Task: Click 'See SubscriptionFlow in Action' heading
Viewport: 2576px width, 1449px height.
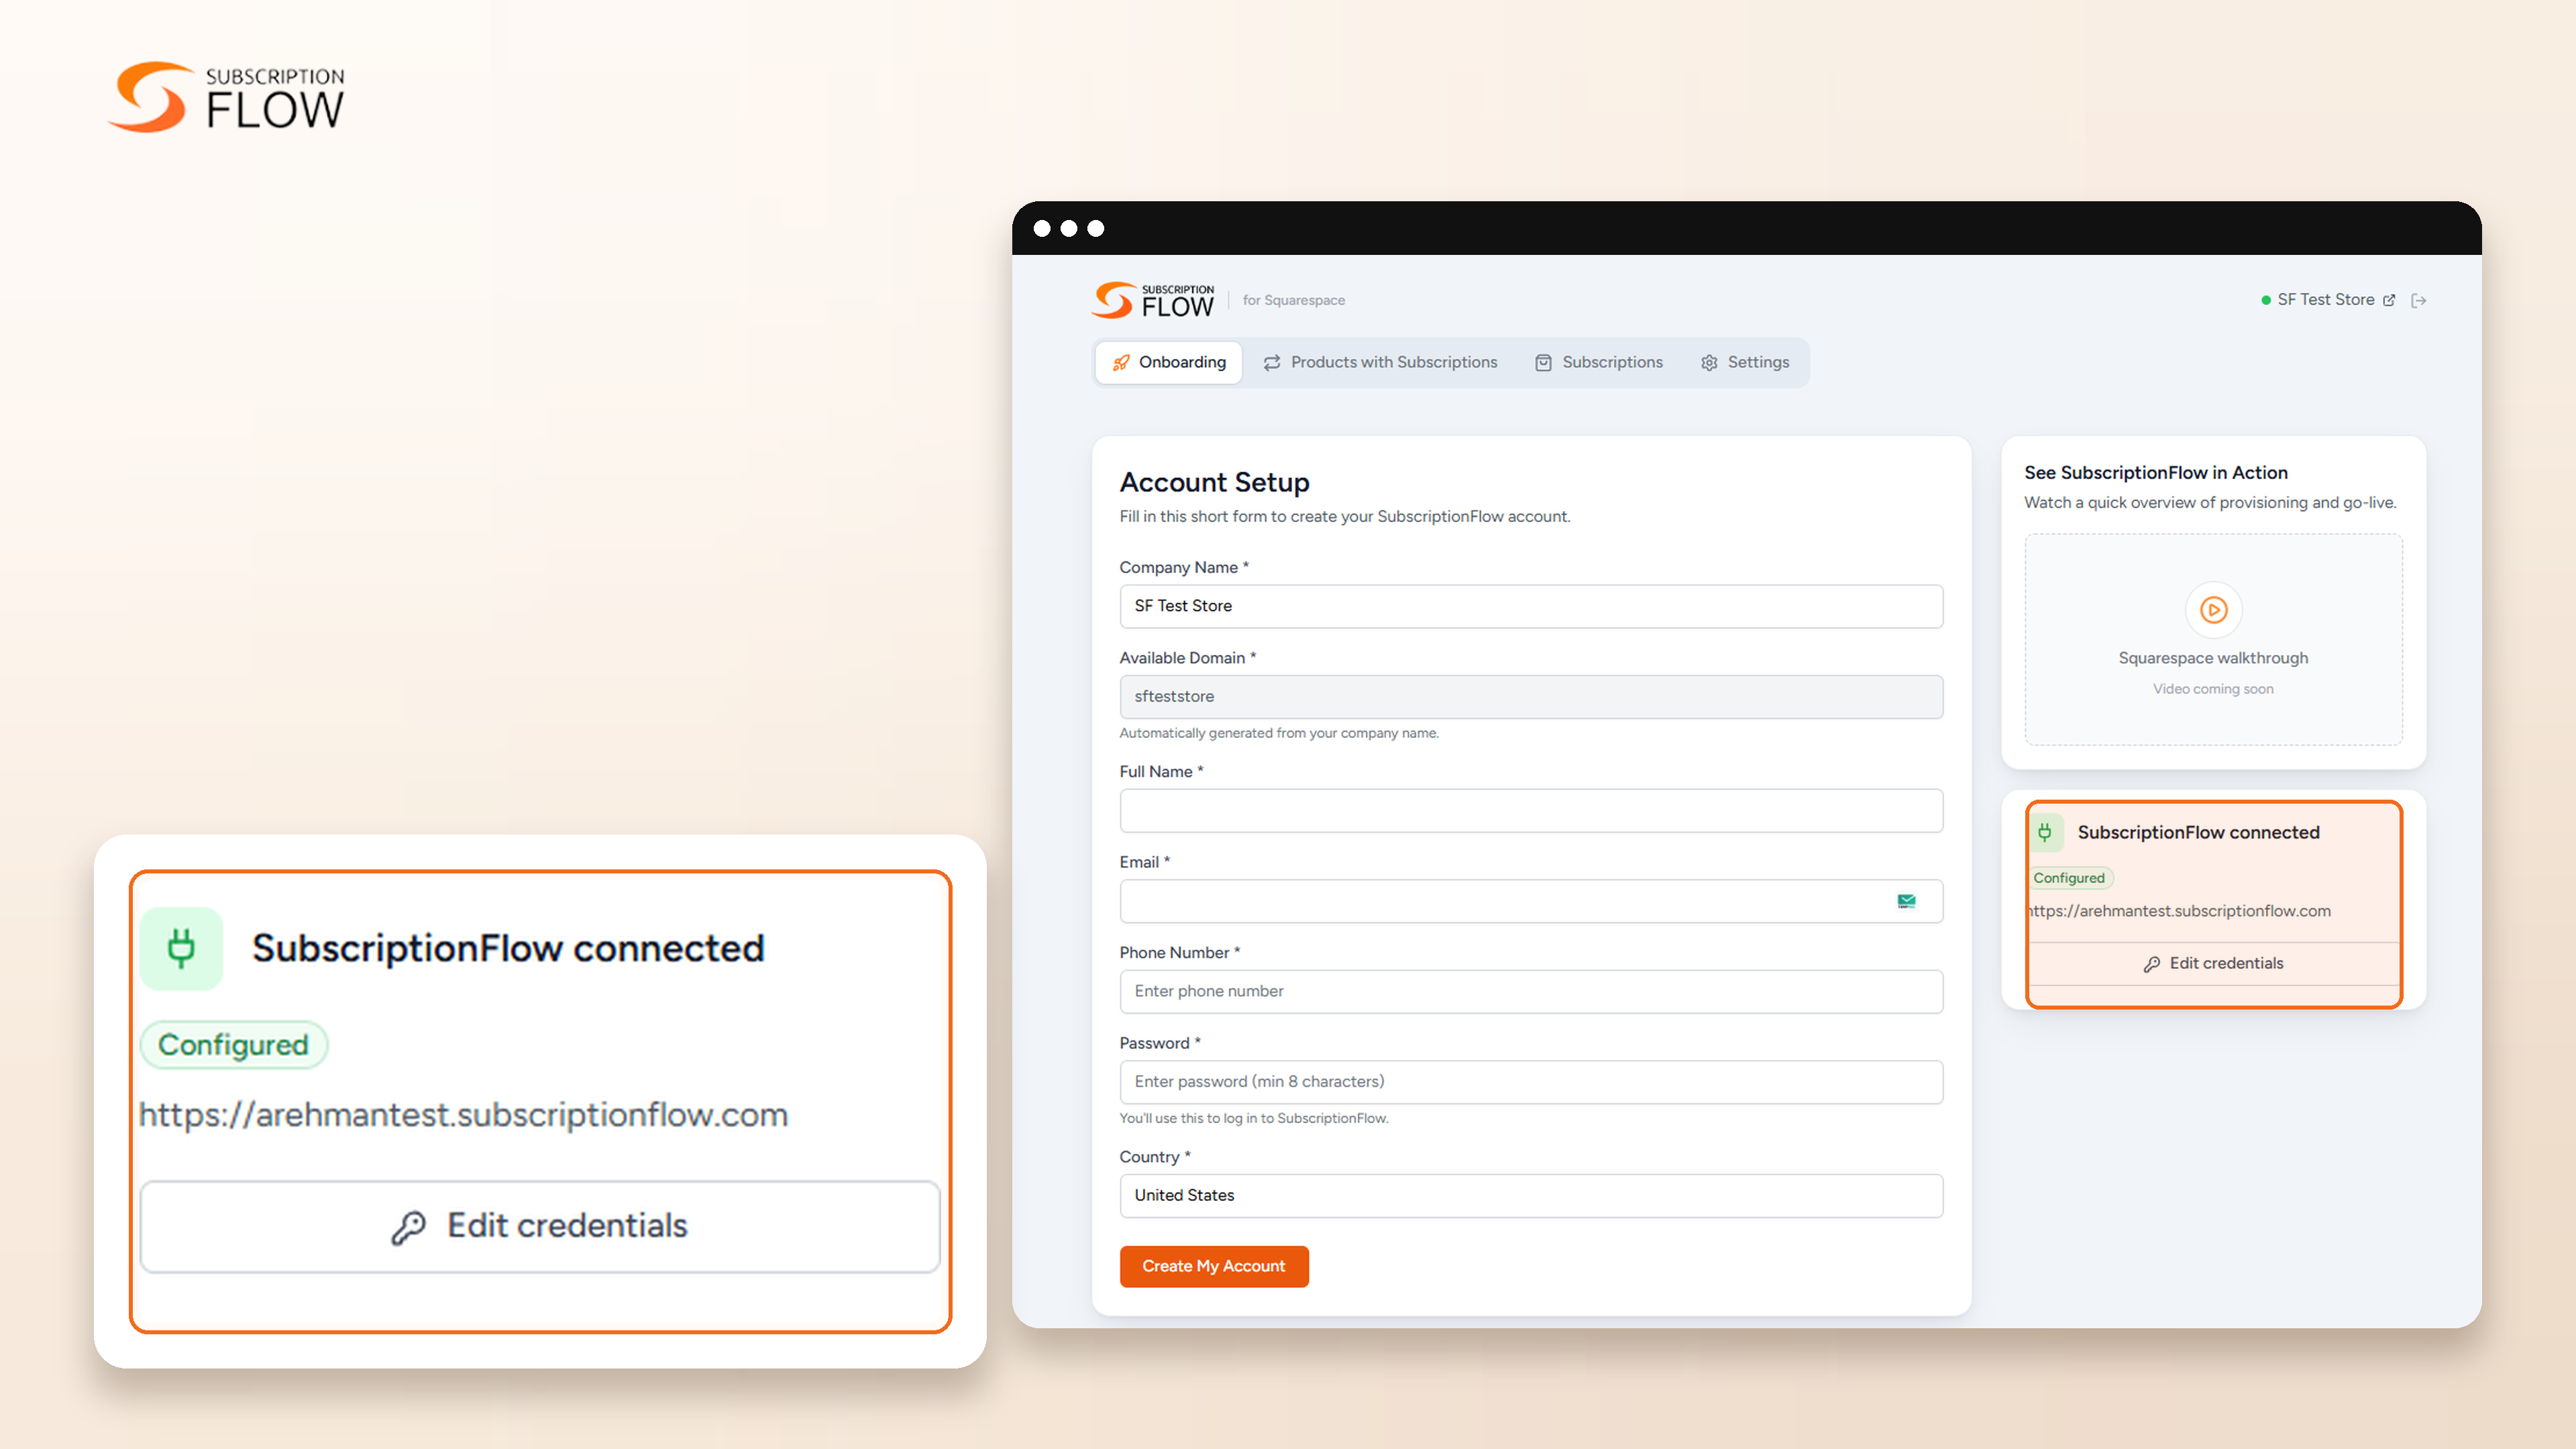Action: [2155, 473]
